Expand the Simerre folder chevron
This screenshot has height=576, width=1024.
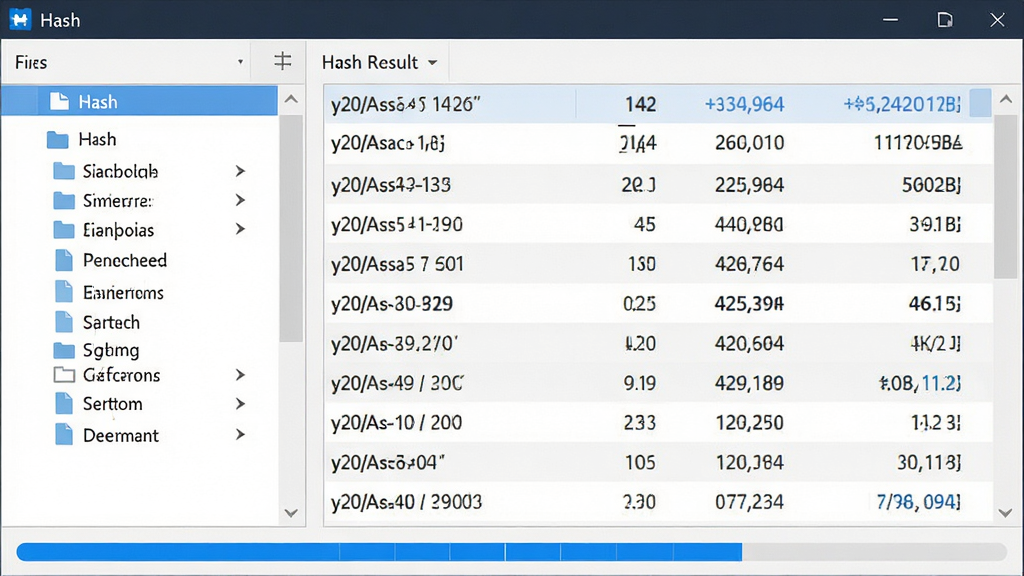click(x=240, y=200)
